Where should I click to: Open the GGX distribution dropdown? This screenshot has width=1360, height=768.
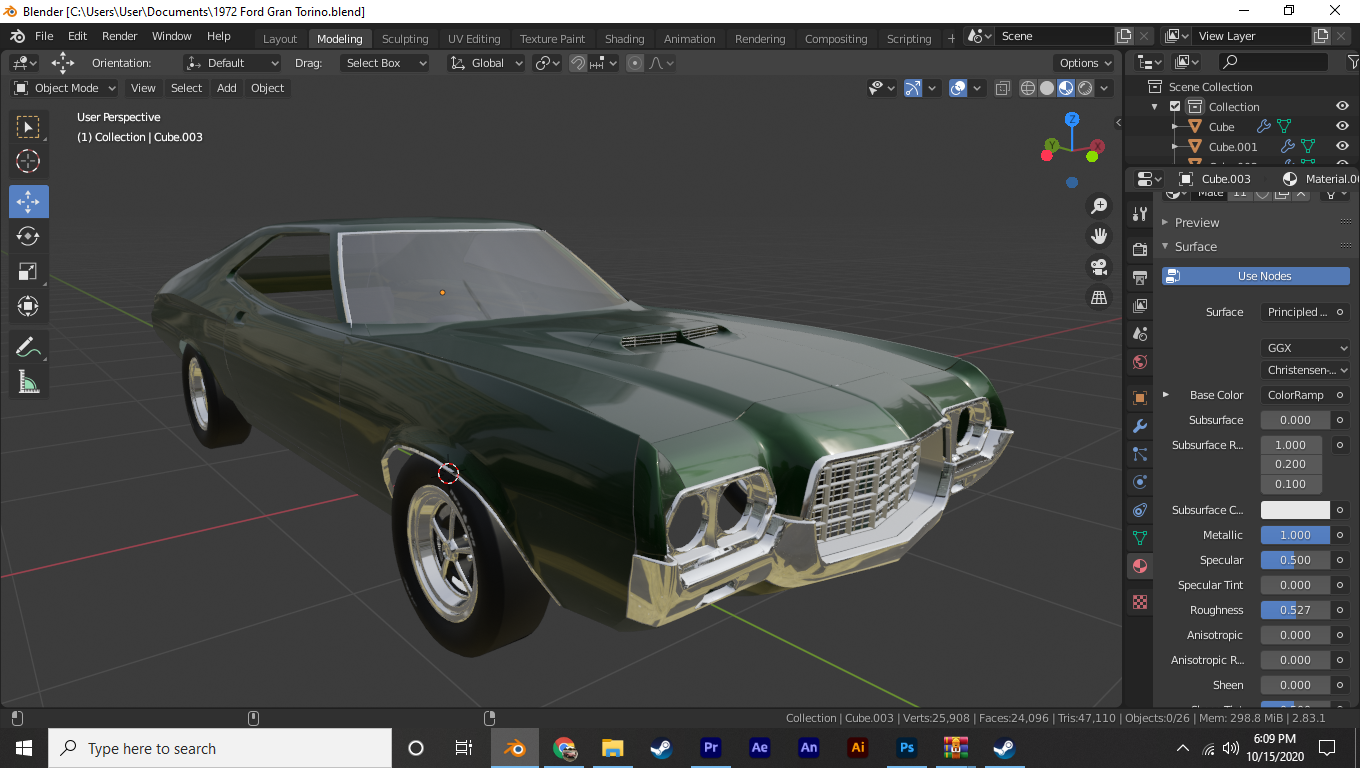pyautogui.click(x=1305, y=348)
